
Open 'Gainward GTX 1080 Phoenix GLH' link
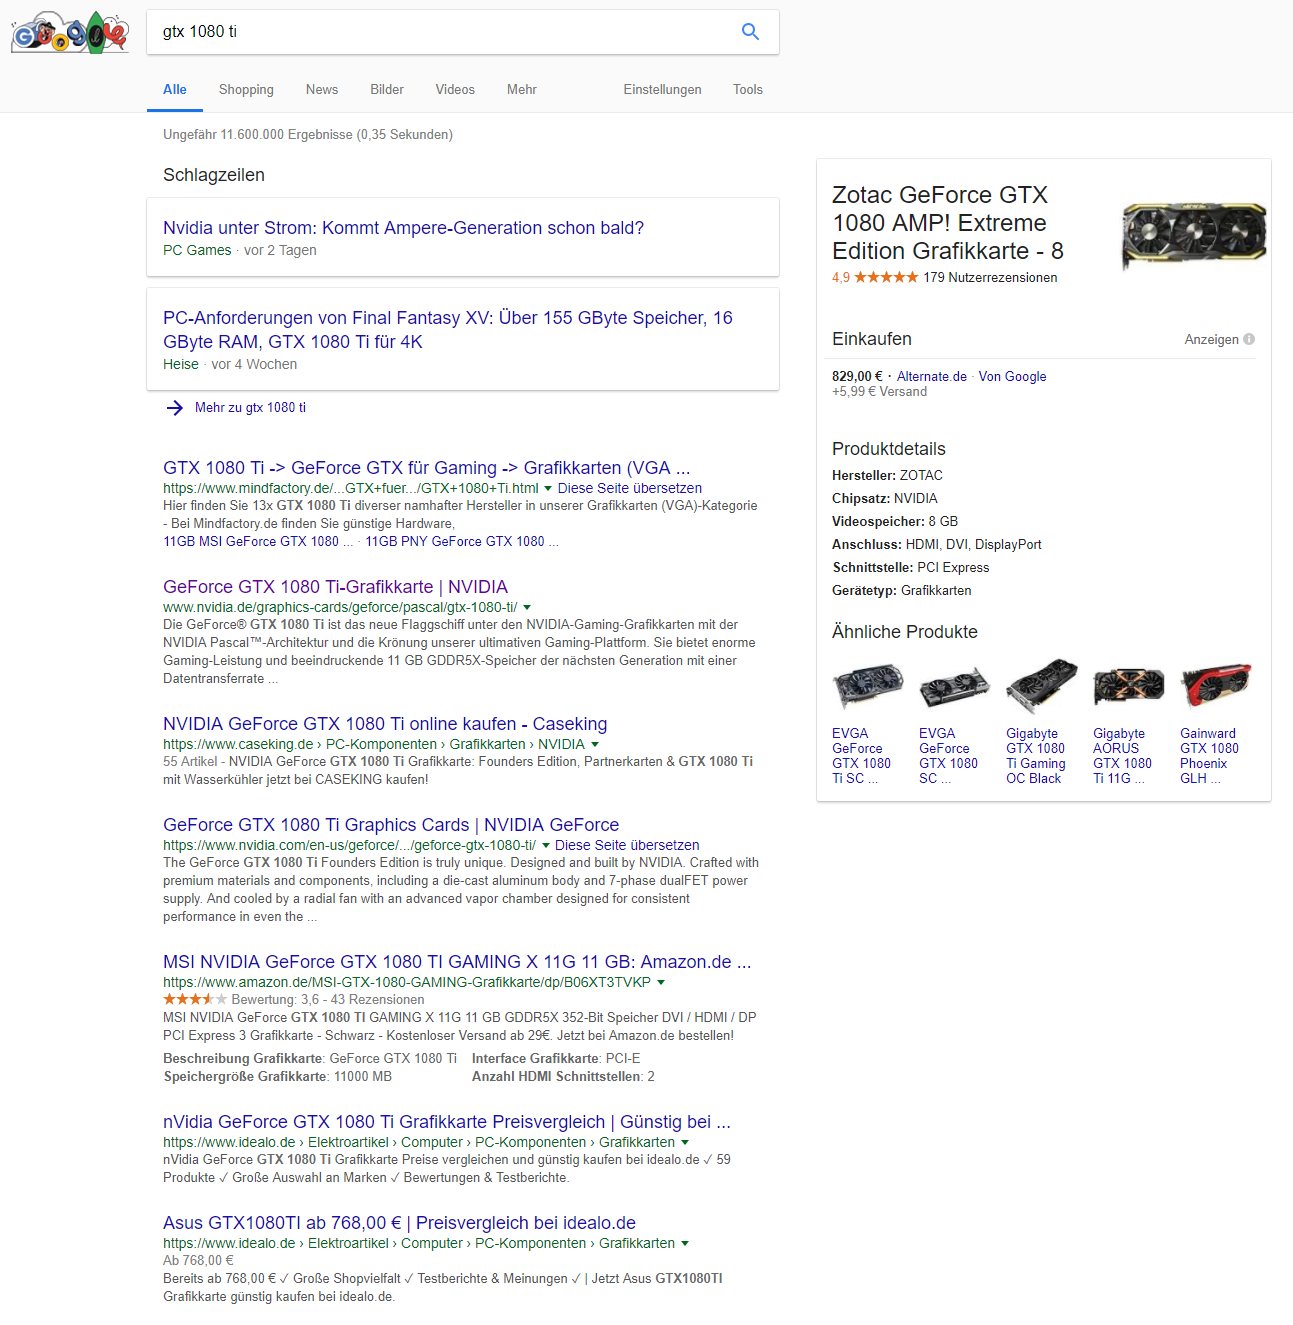coord(1209,756)
